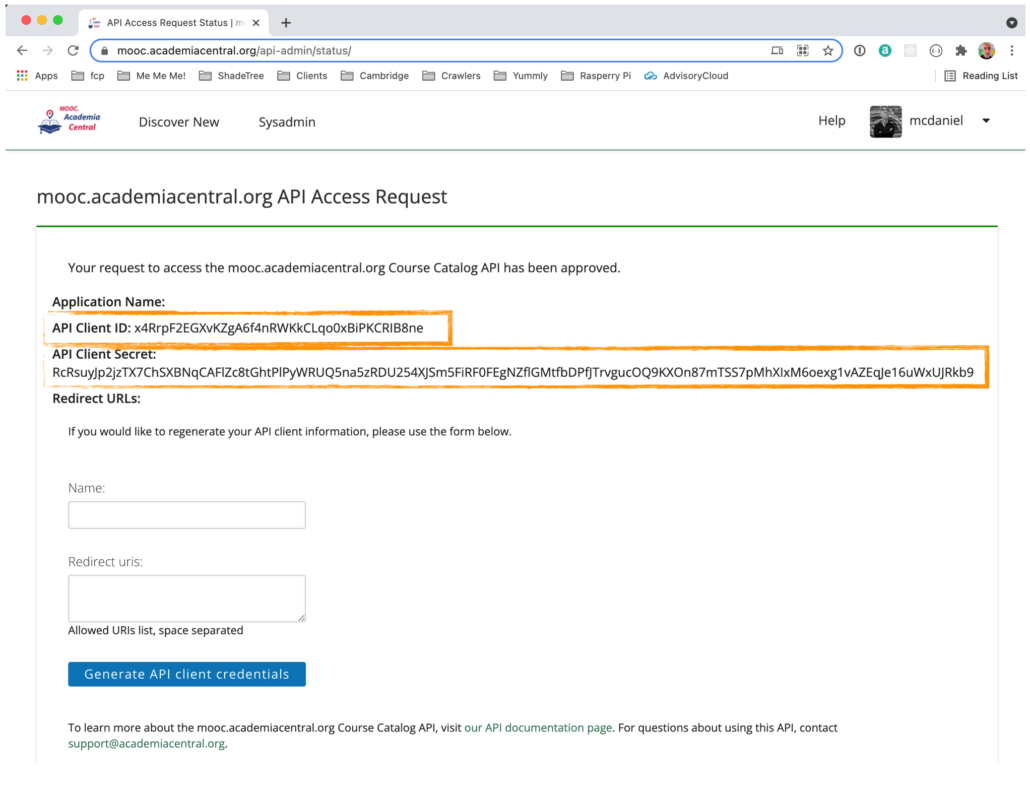Screen dimensions: 1030x788
Task: Open Chrome three-dot menu
Action: pyautogui.click(x=1012, y=51)
